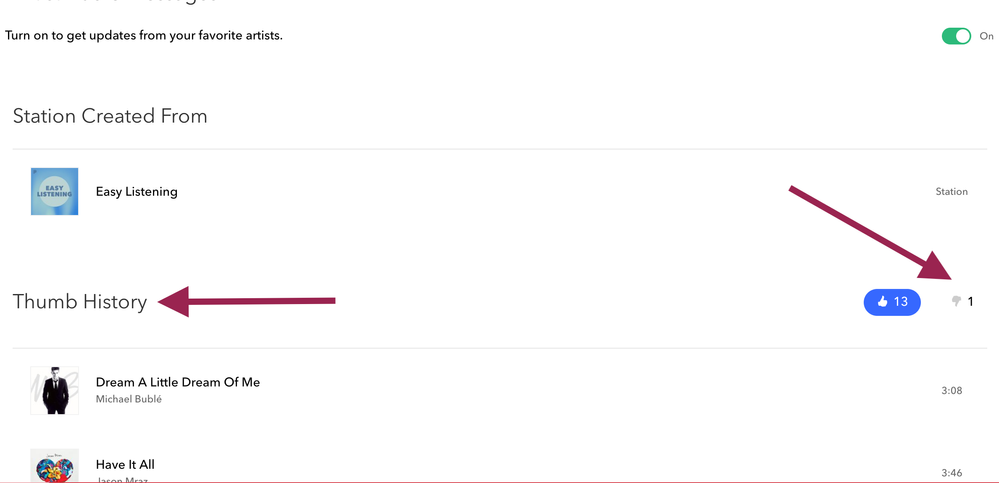The height and width of the screenshot is (483, 999).
Task: Click the 3:46 track duration
Action: click(x=951, y=472)
